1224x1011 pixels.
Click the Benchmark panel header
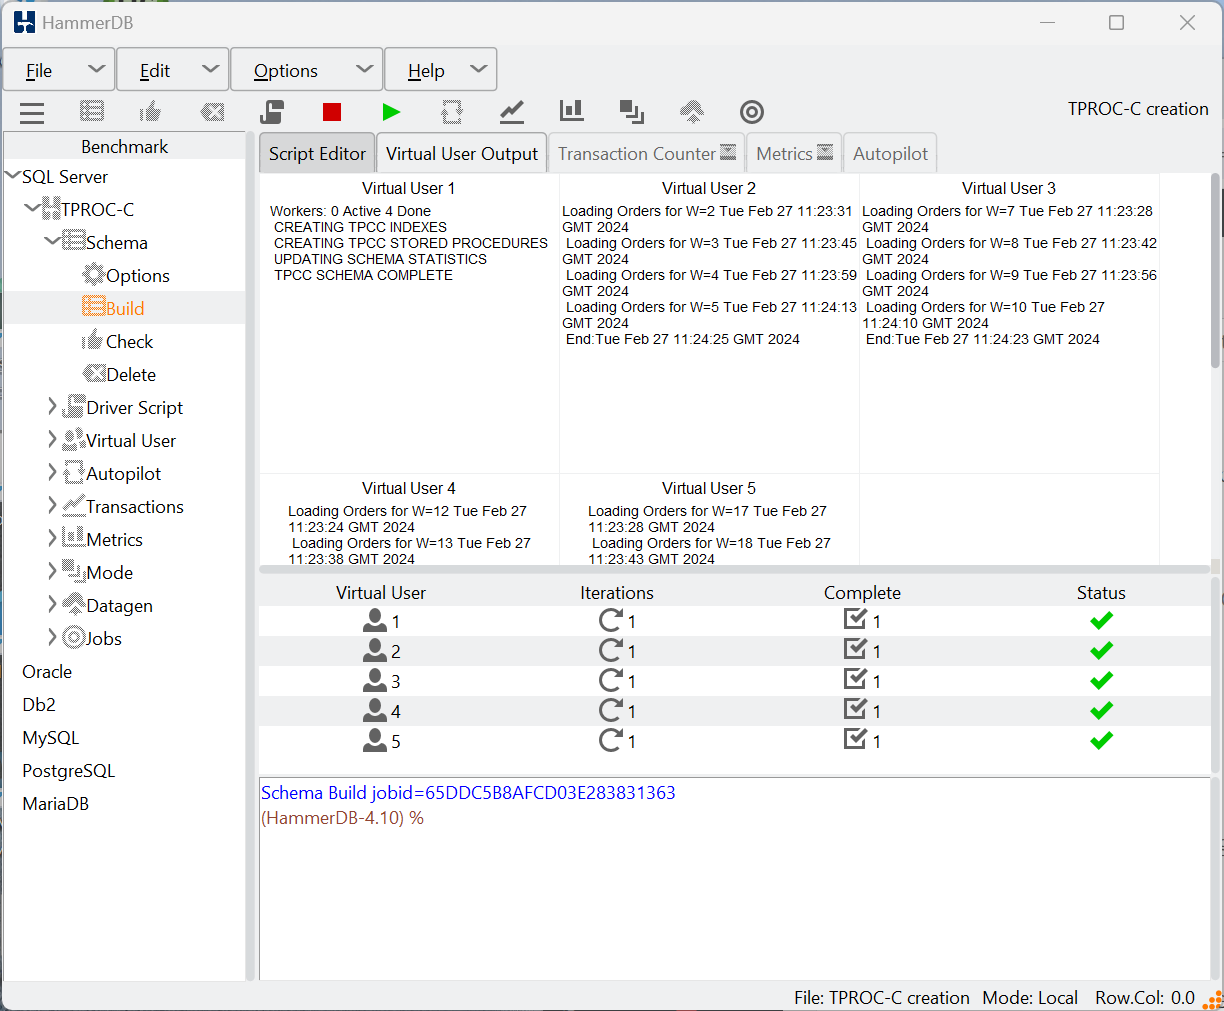[x=124, y=146]
